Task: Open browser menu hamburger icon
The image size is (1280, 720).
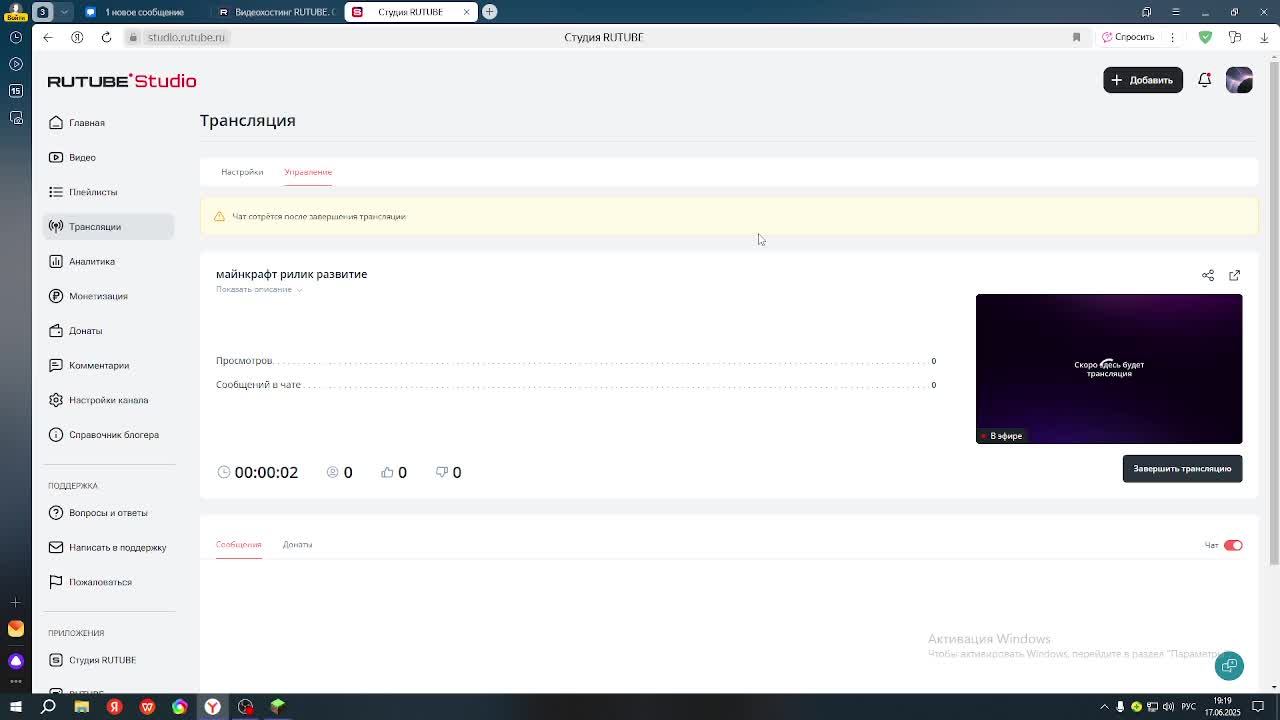Action: pyautogui.click(x=1176, y=12)
